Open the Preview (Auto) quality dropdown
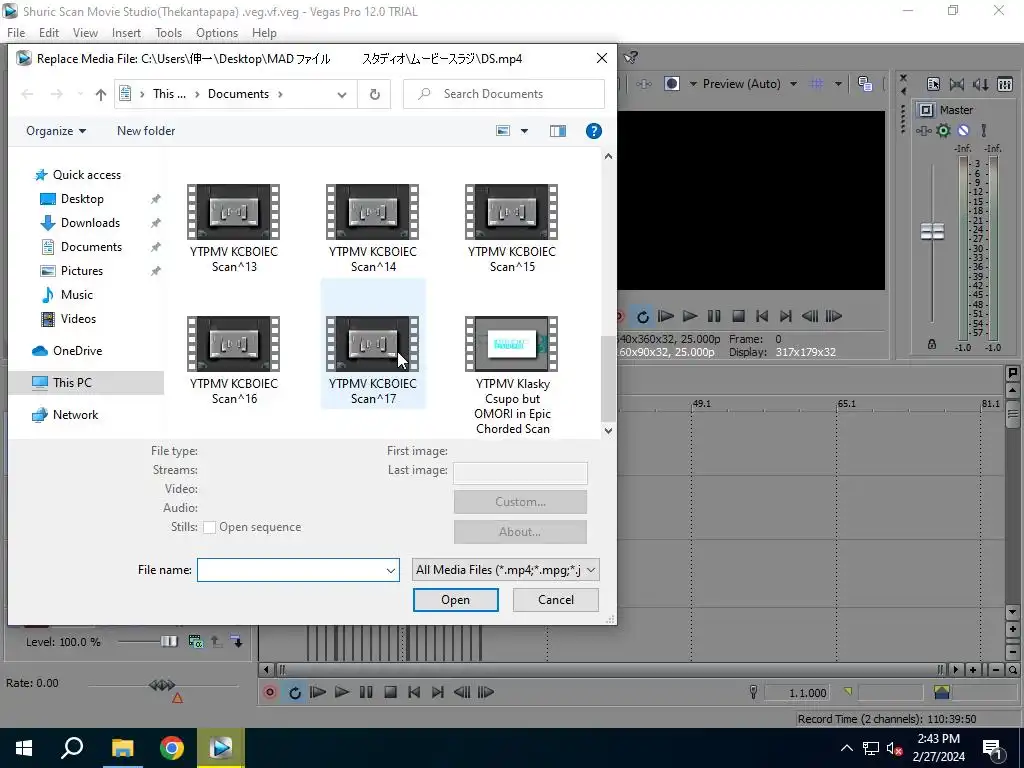 pyautogui.click(x=793, y=84)
